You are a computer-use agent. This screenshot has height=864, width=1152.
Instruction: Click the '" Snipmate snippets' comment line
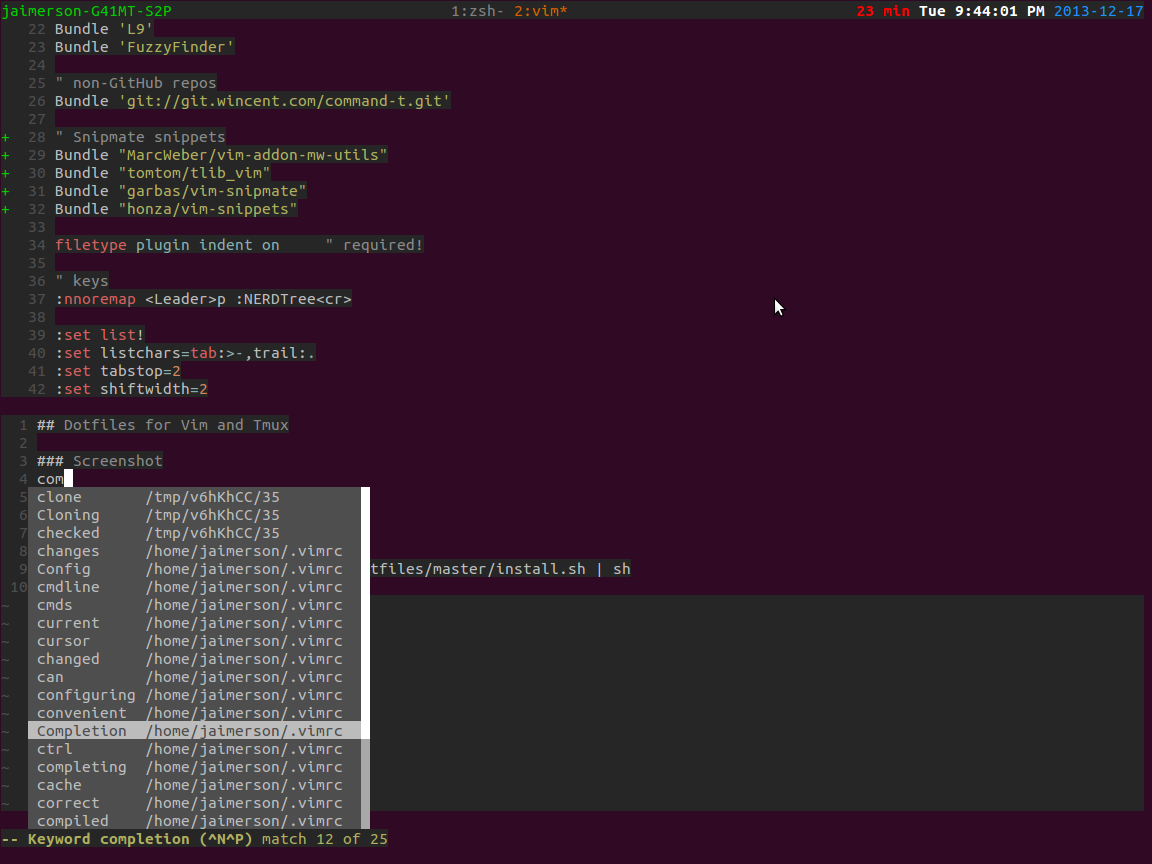tap(140, 137)
